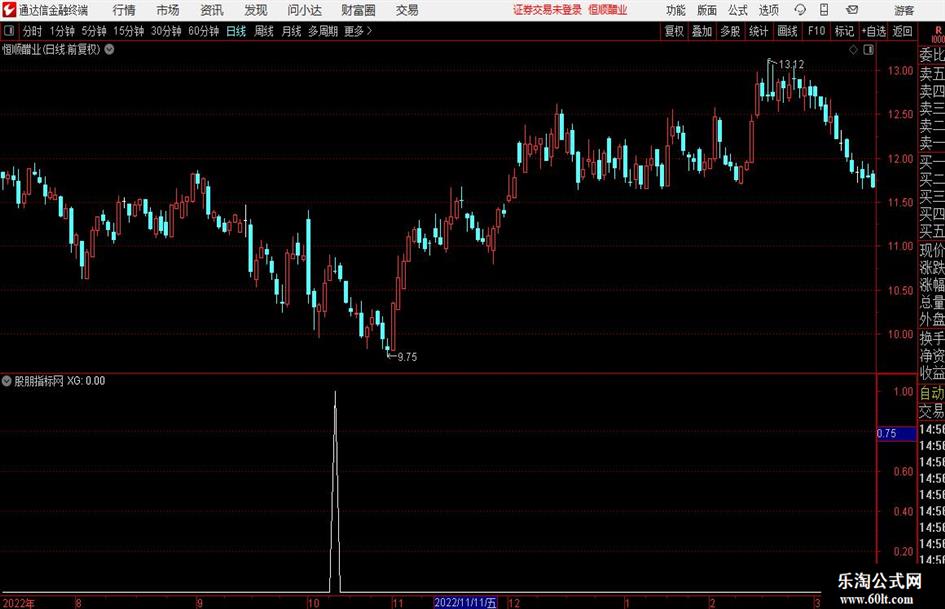The width and height of the screenshot is (945, 609).
Task: Click the 现价 row in side panel
Action: [932, 250]
